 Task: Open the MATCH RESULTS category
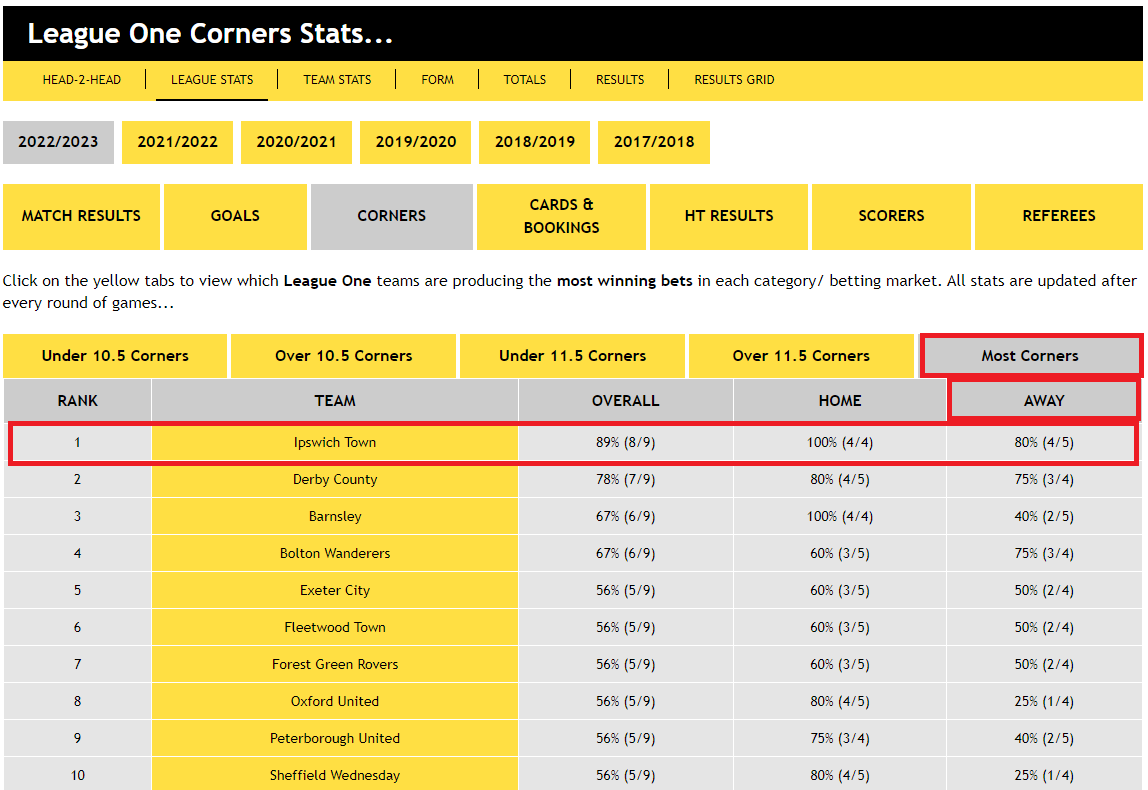81,217
